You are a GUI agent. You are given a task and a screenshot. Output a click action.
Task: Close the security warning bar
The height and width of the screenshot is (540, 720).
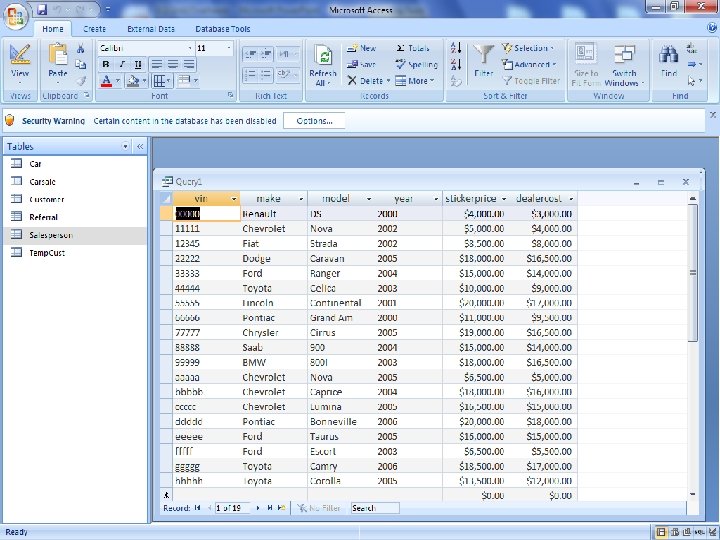tap(713, 114)
